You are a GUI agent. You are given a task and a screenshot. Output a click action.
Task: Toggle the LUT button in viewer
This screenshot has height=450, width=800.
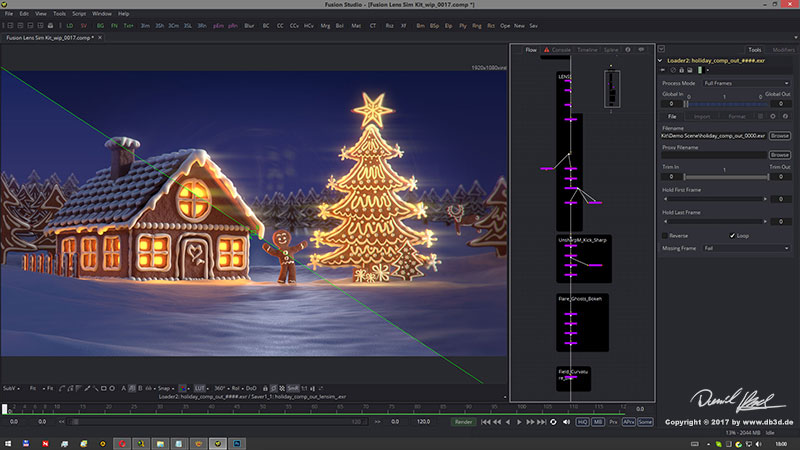199,388
